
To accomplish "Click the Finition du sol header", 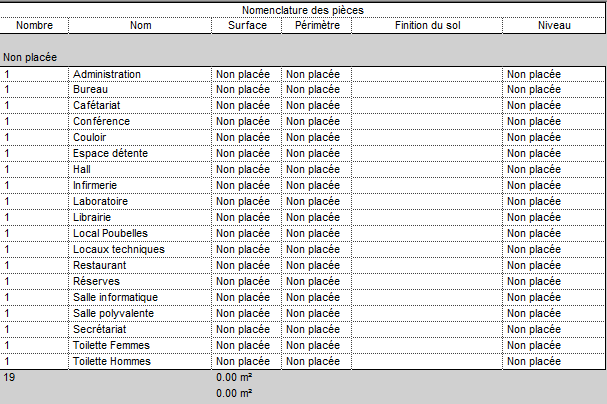I will 426,25.
